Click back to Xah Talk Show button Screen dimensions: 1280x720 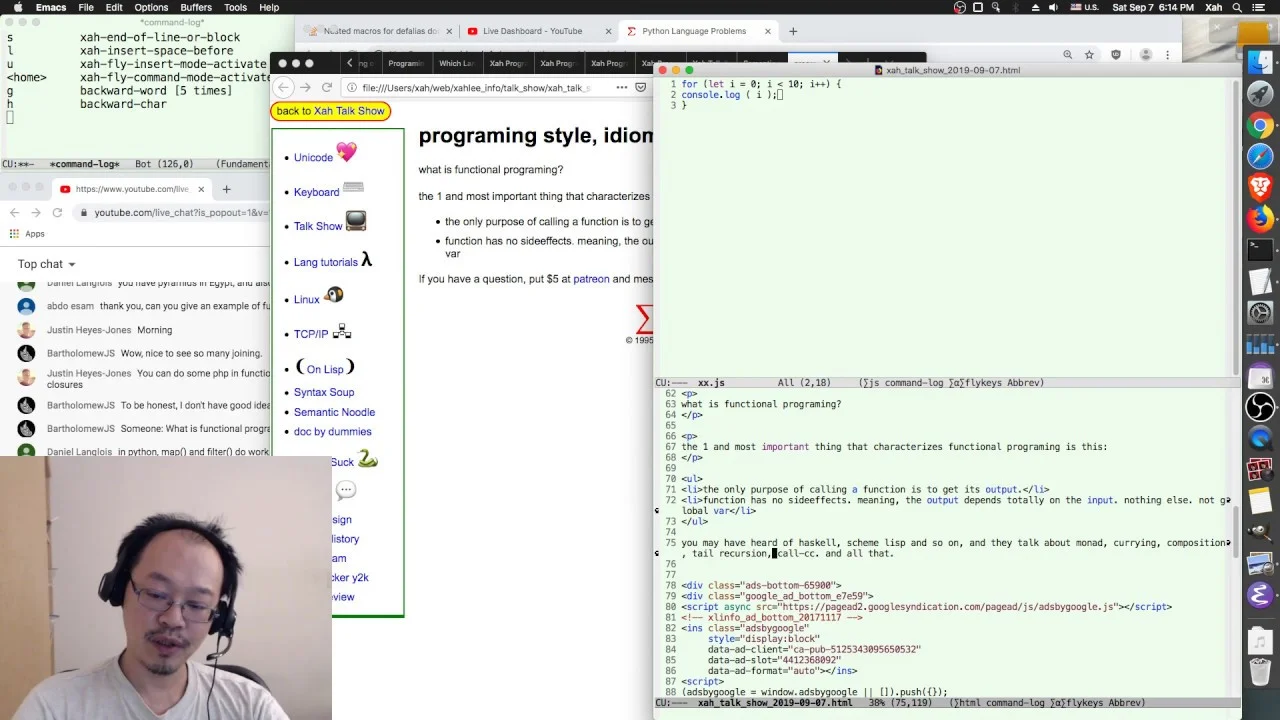tap(330, 111)
